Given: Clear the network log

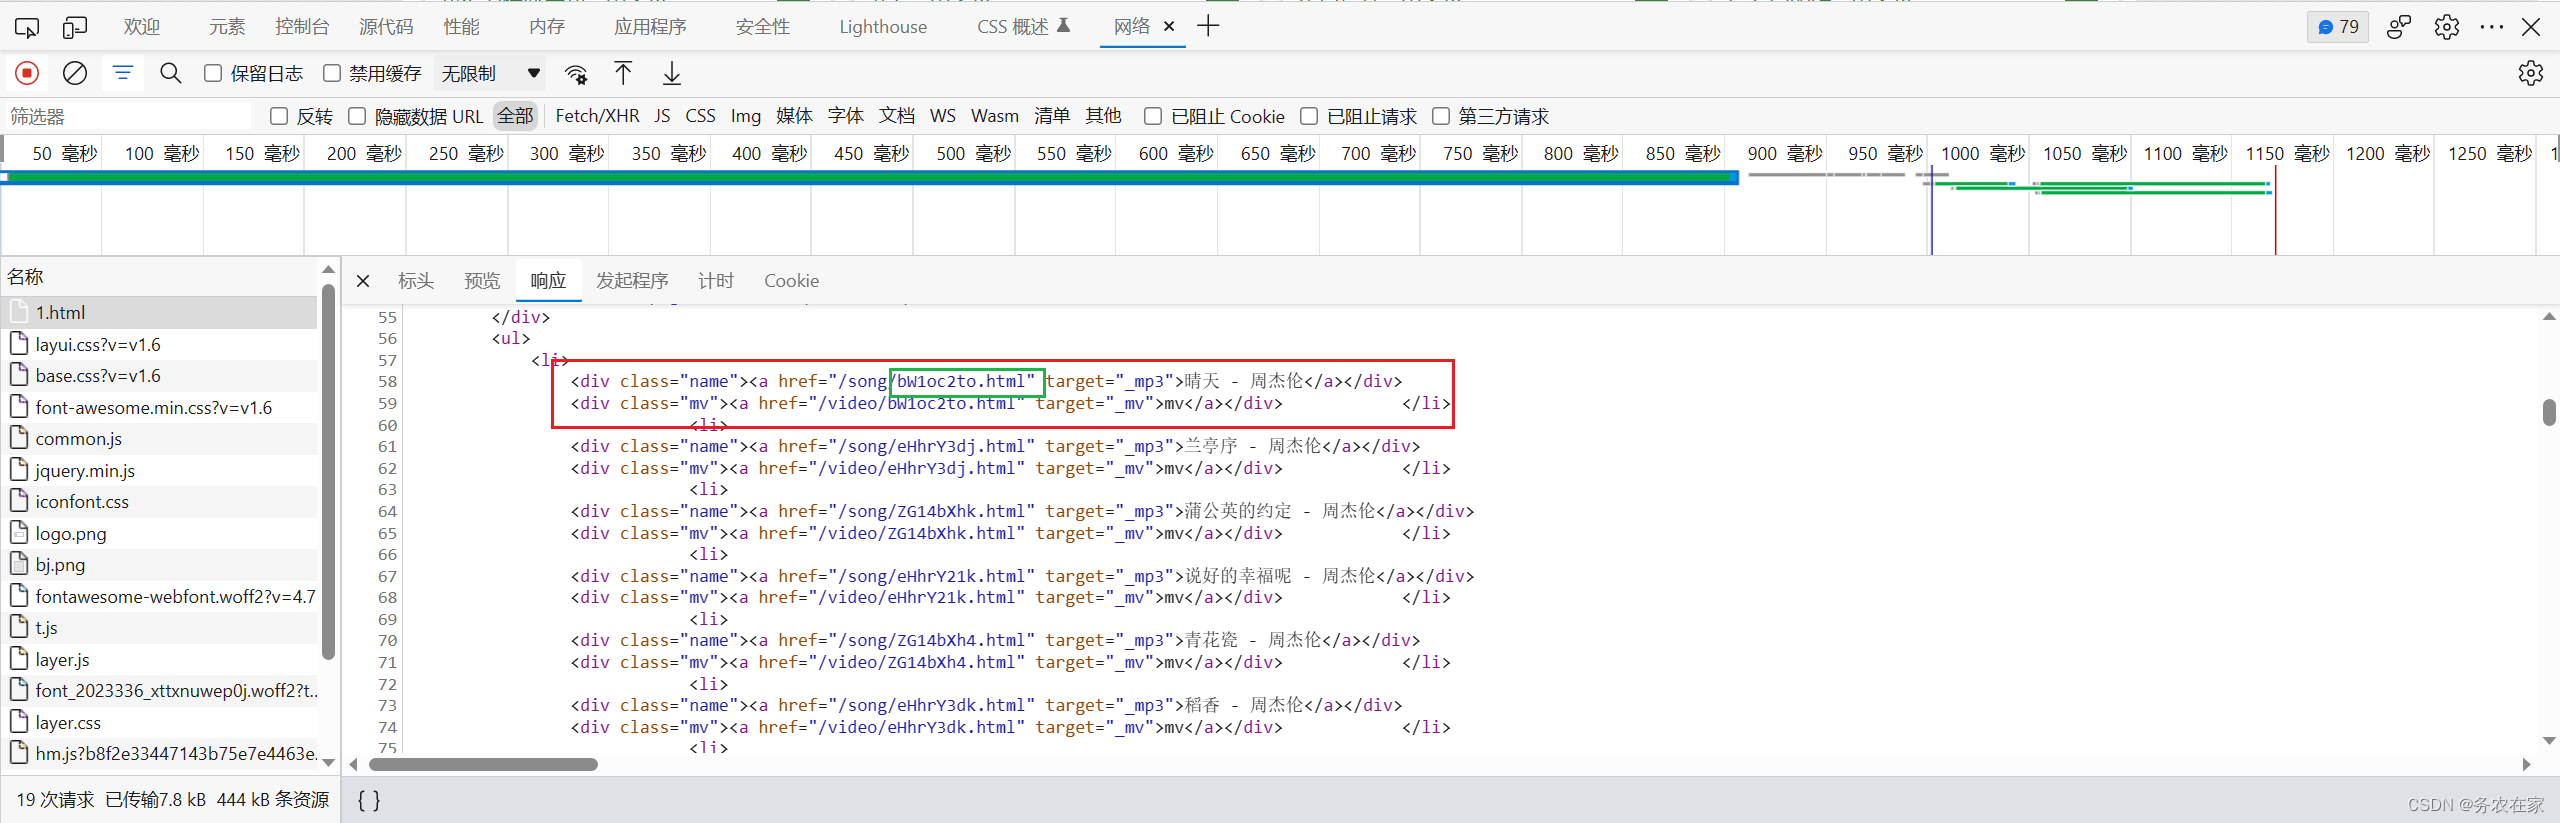Looking at the screenshot, I should [75, 73].
